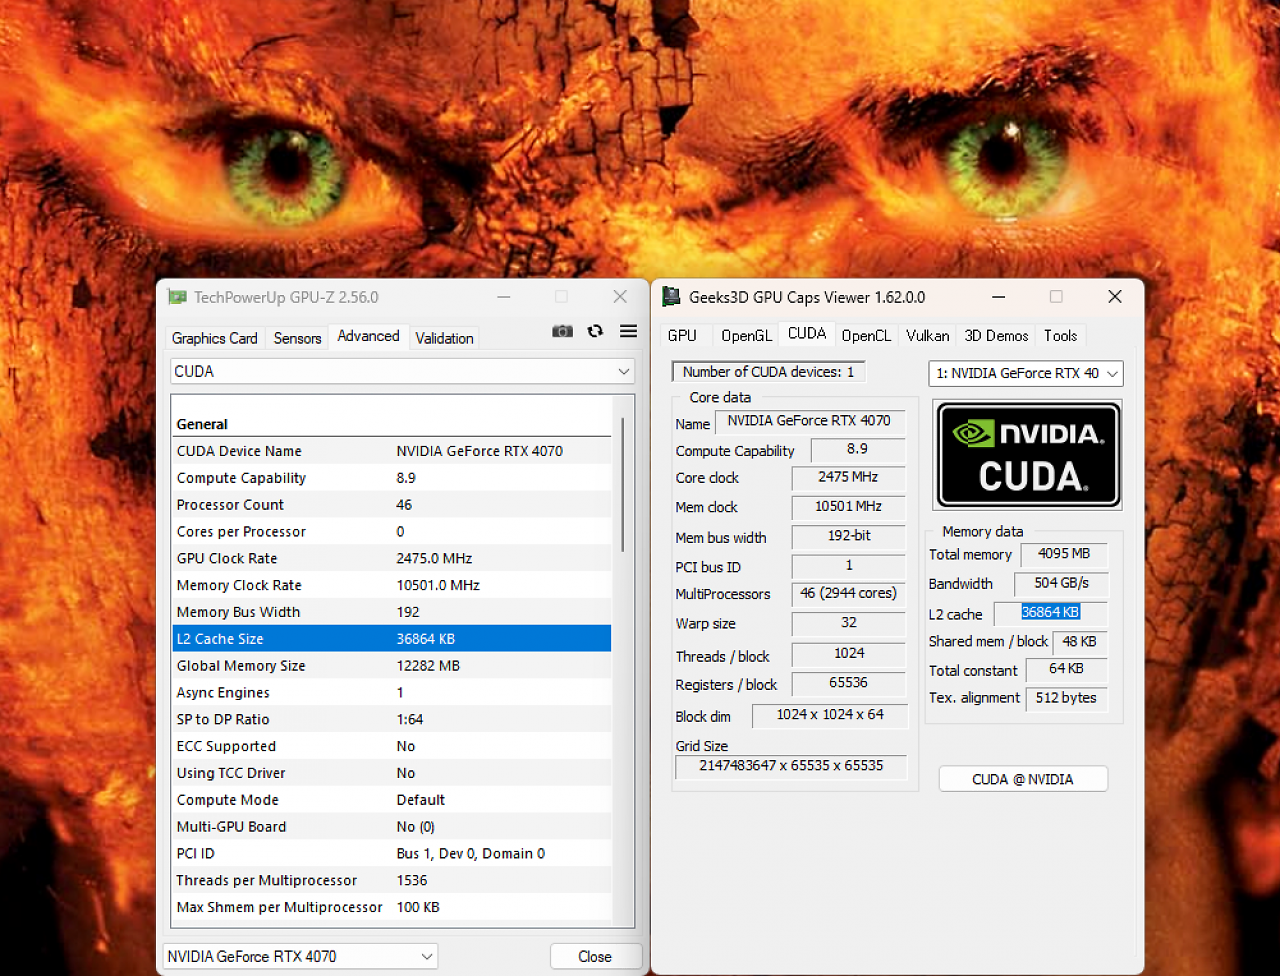Click the Number of CUDA devices box
The width and height of the screenshot is (1280, 976).
point(768,372)
